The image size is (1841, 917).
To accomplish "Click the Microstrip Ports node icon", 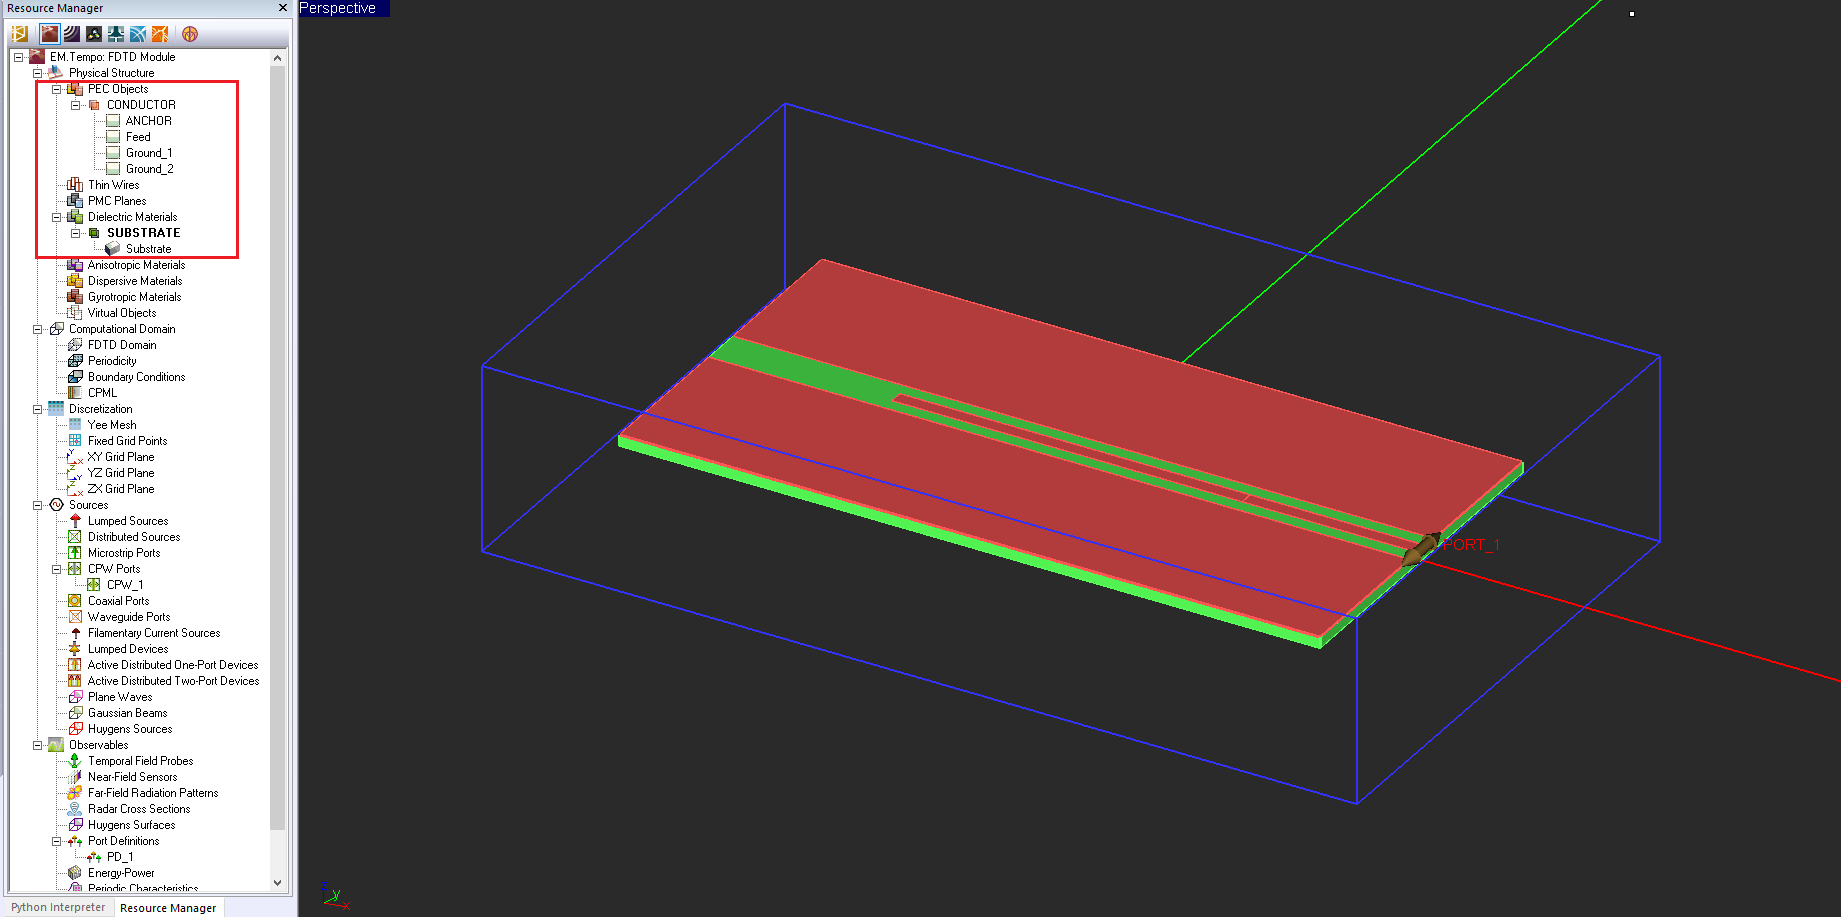I will [75, 553].
